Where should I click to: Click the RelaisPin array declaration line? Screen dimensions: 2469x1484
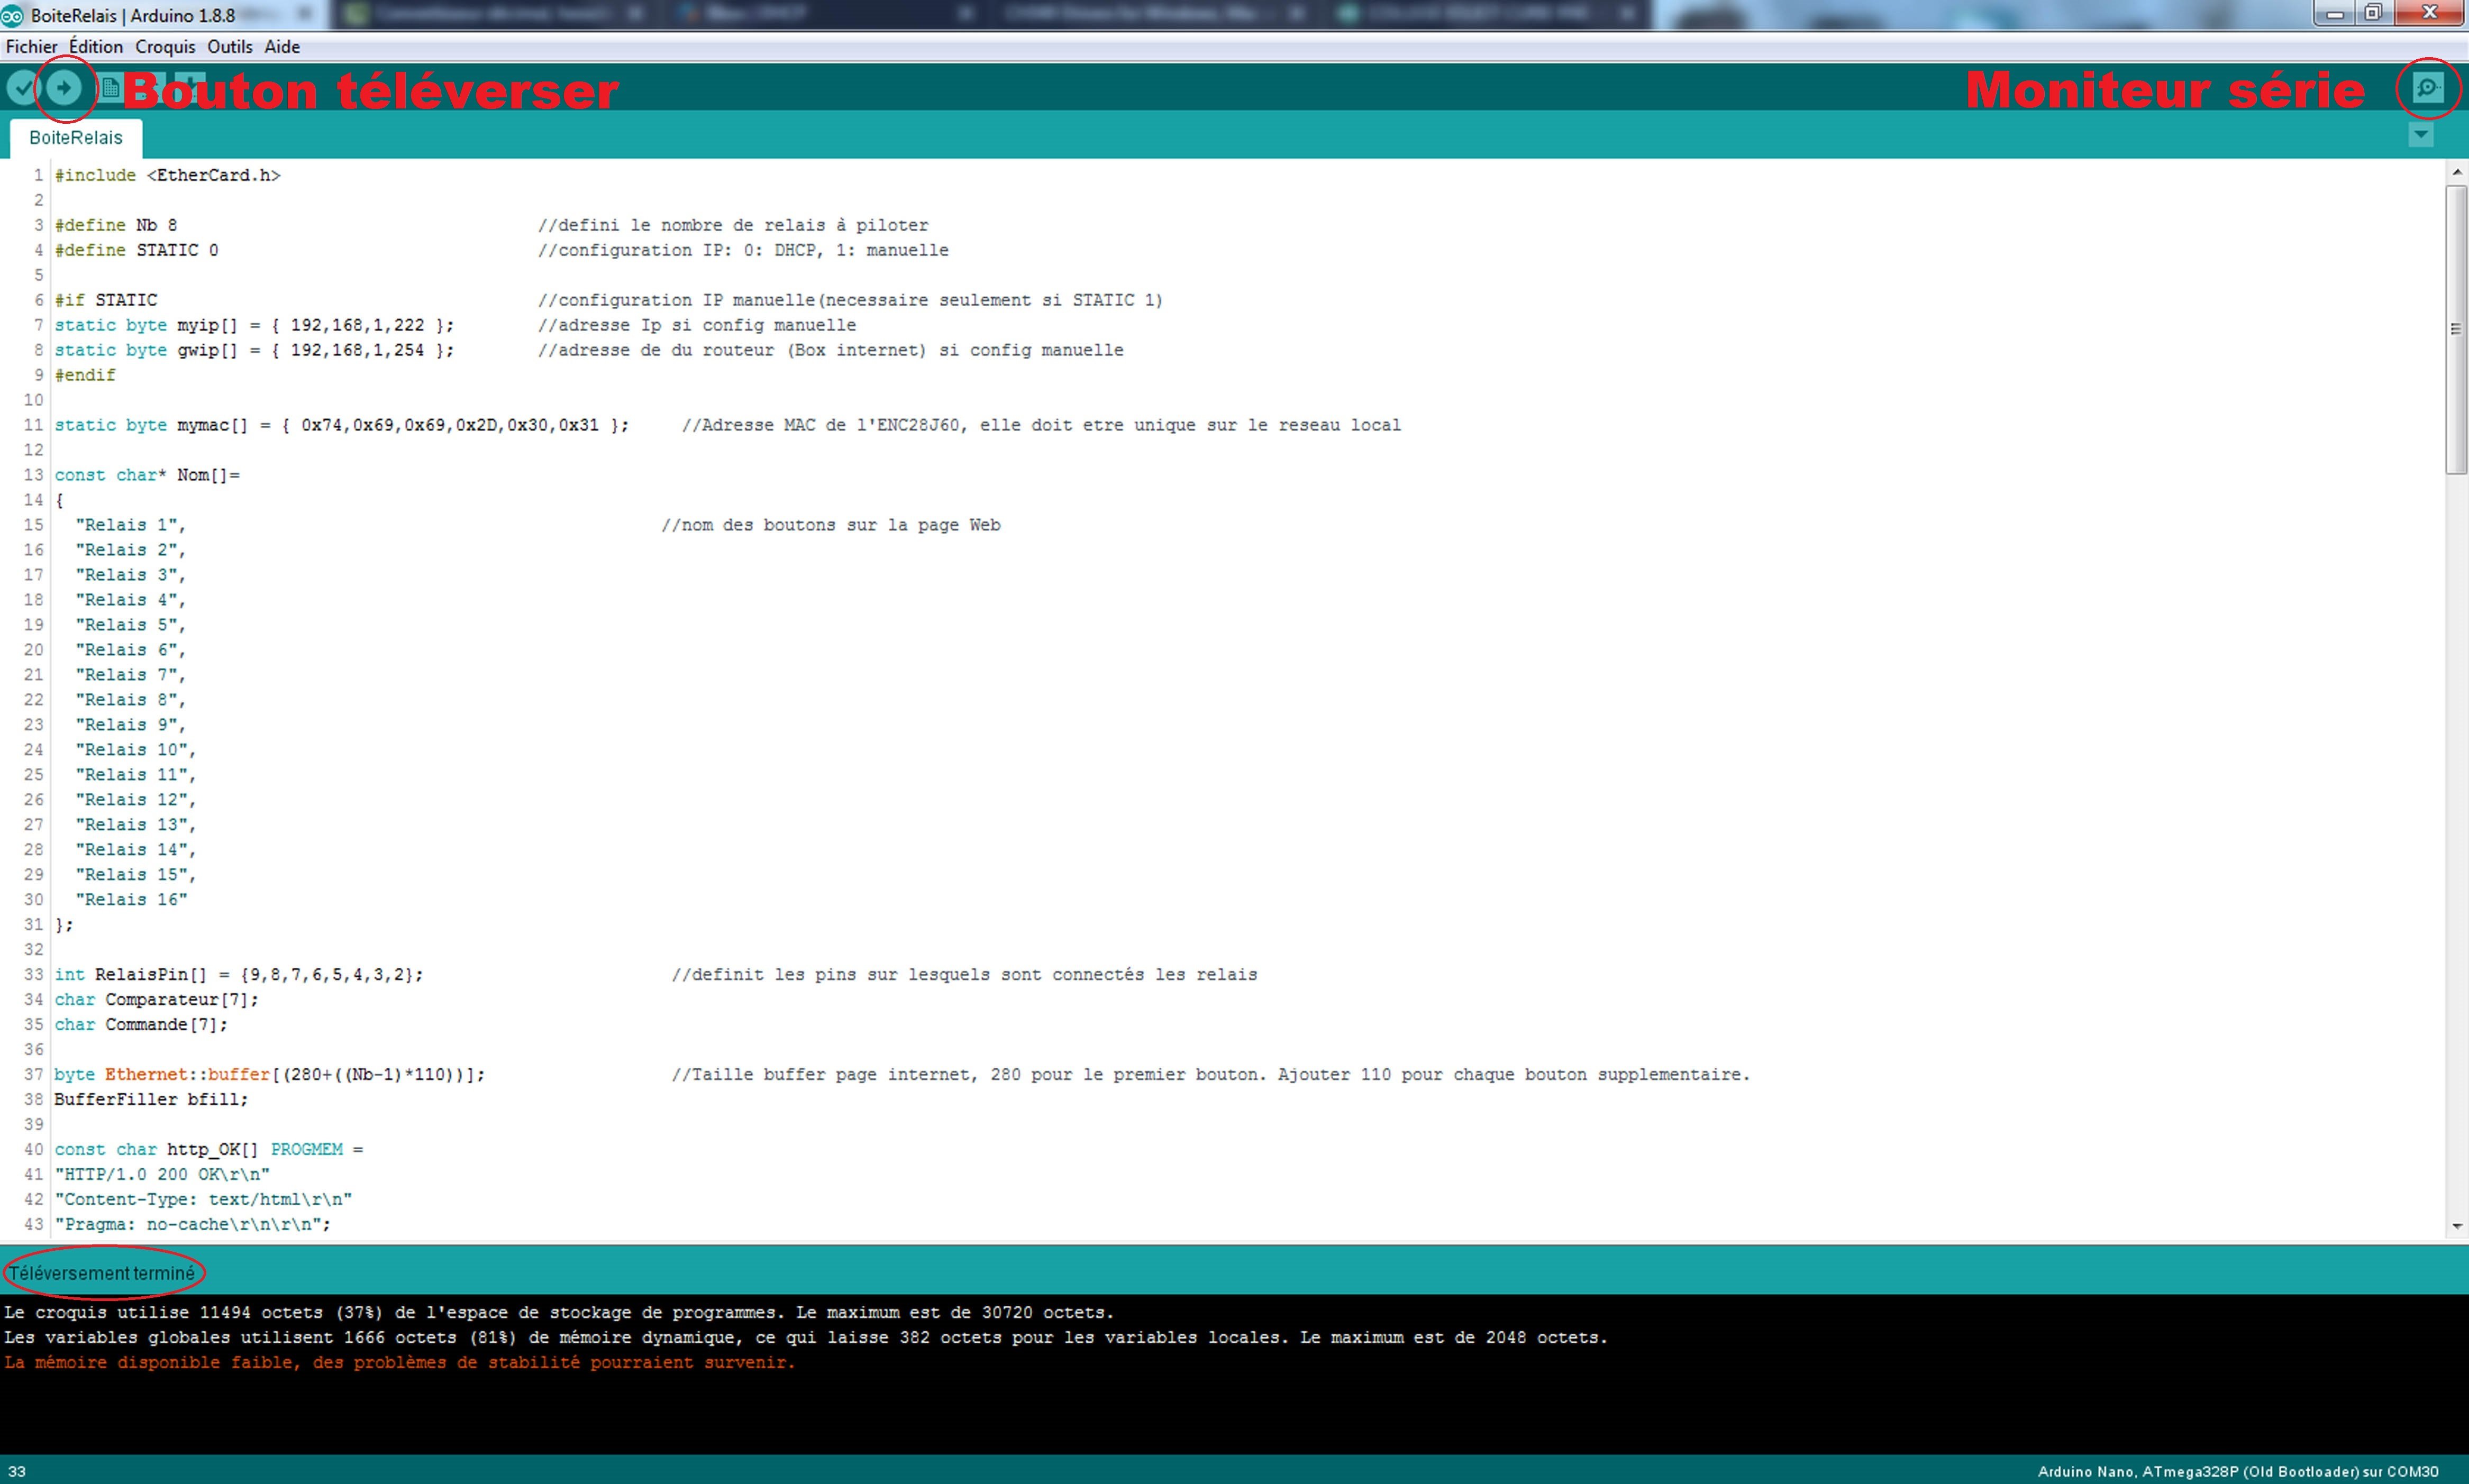238,974
